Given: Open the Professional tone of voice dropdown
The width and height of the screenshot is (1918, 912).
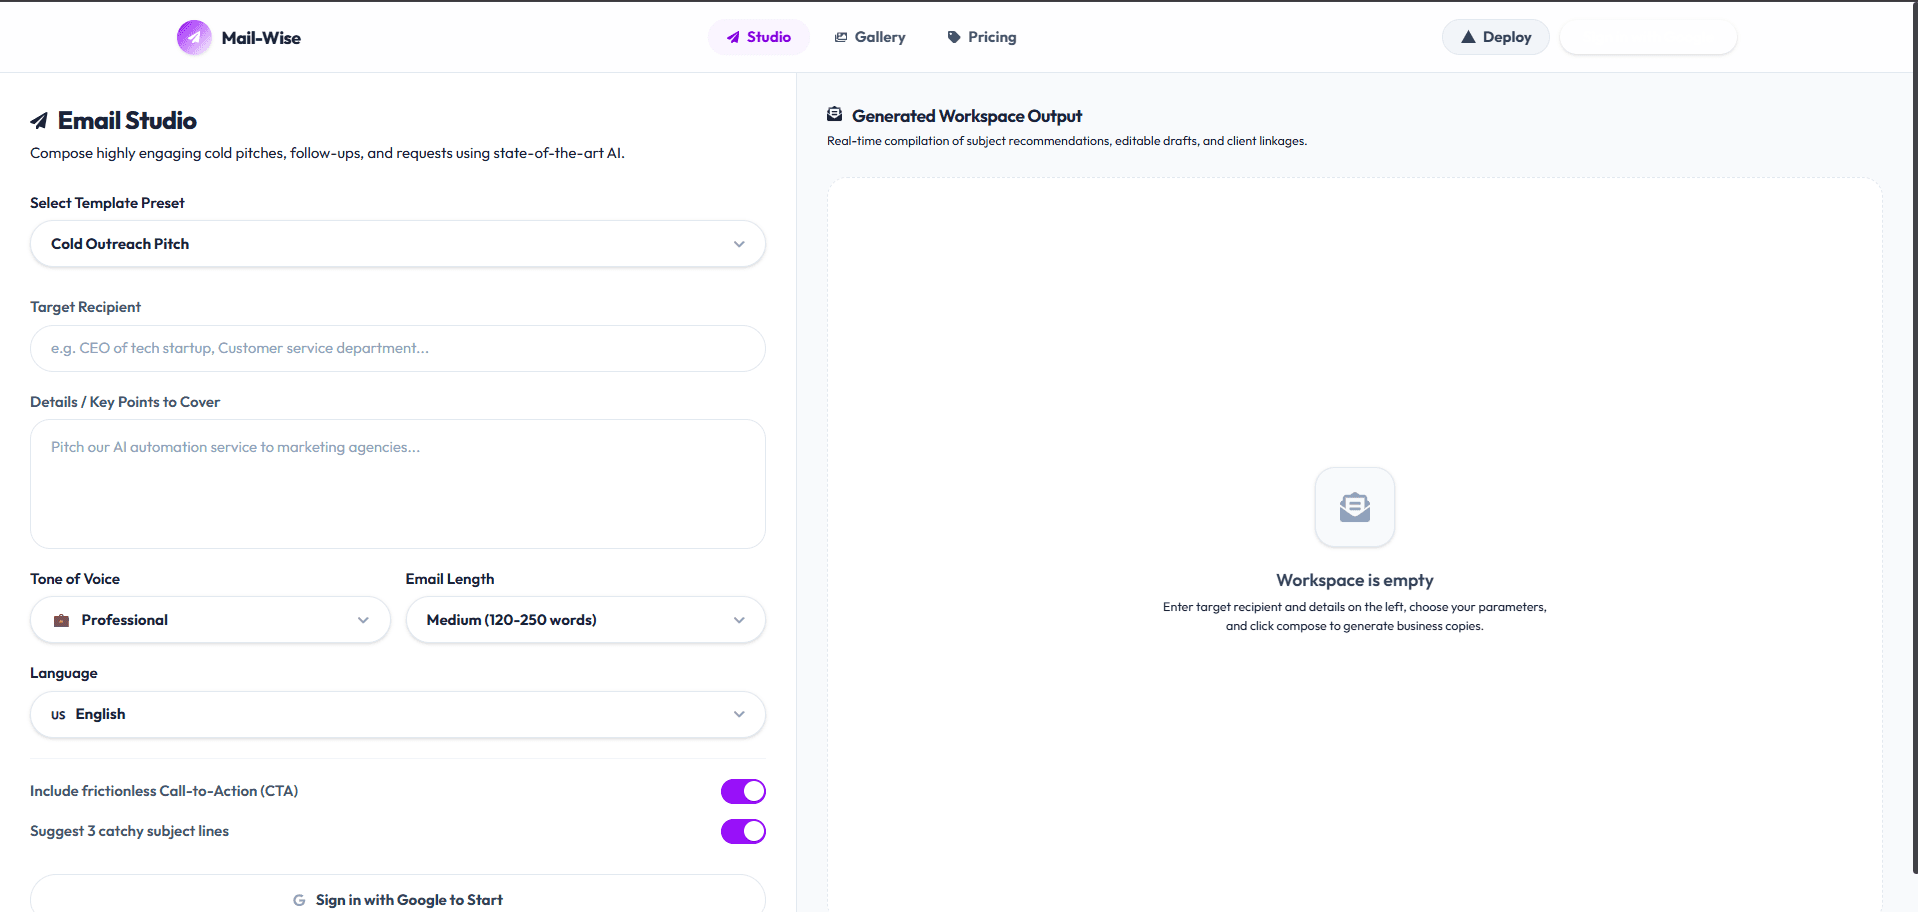Looking at the screenshot, I should click(x=210, y=620).
